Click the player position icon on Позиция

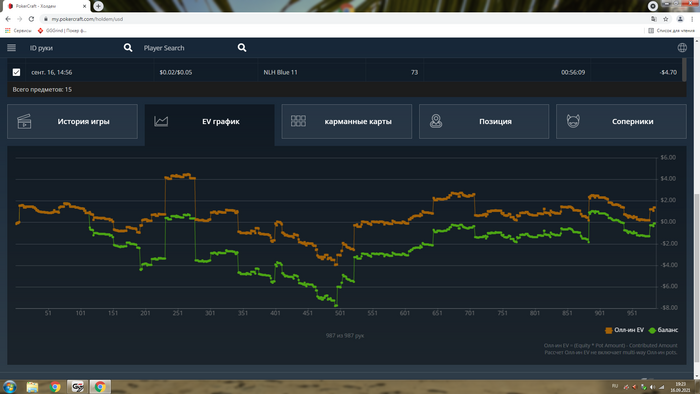436,121
